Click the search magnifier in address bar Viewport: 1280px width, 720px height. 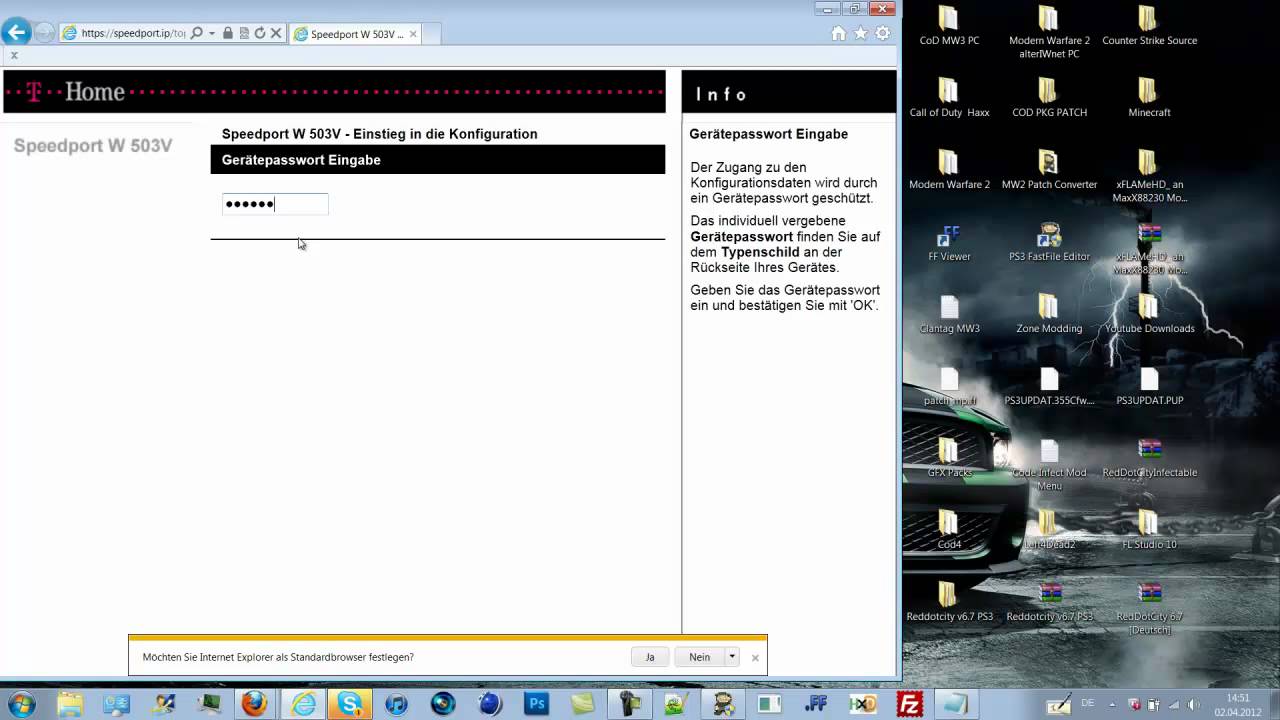[197, 33]
